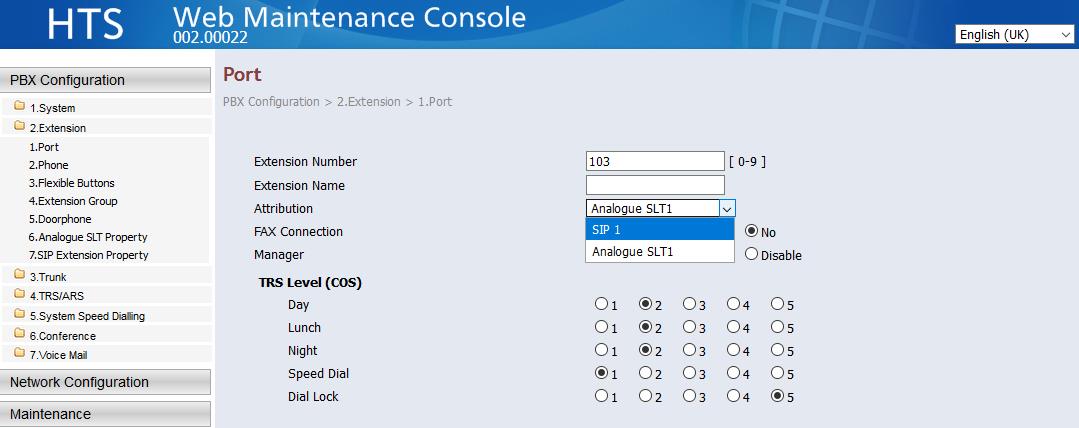Click the 5.System Speed Dialling folder icon
The width and height of the screenshot is (1079, 428).
coord(20,316)
